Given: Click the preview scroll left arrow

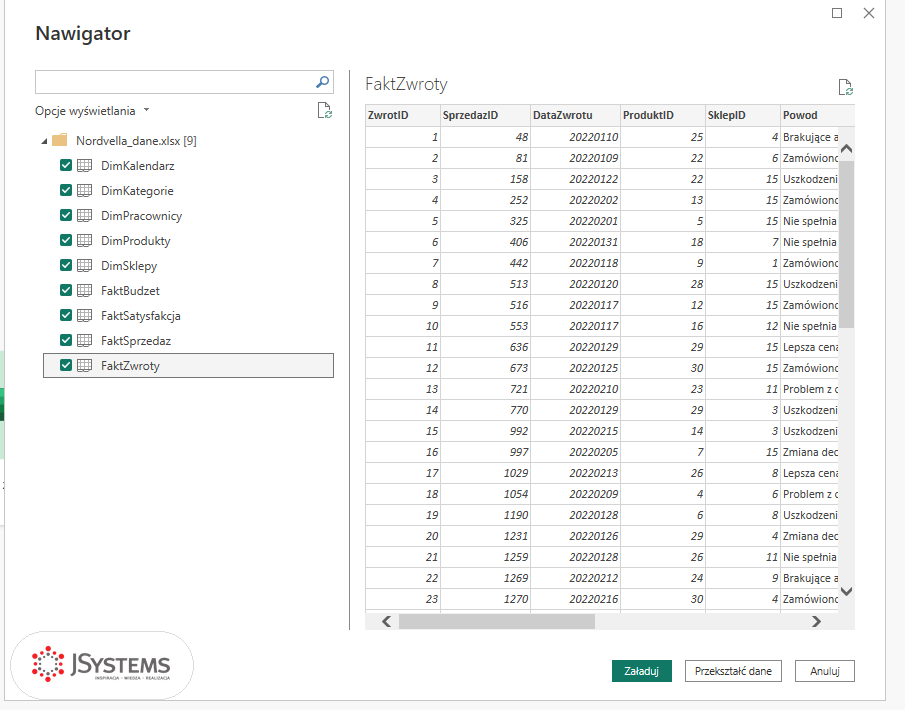Looking at the screenshot, I should (x=387, y=621).
